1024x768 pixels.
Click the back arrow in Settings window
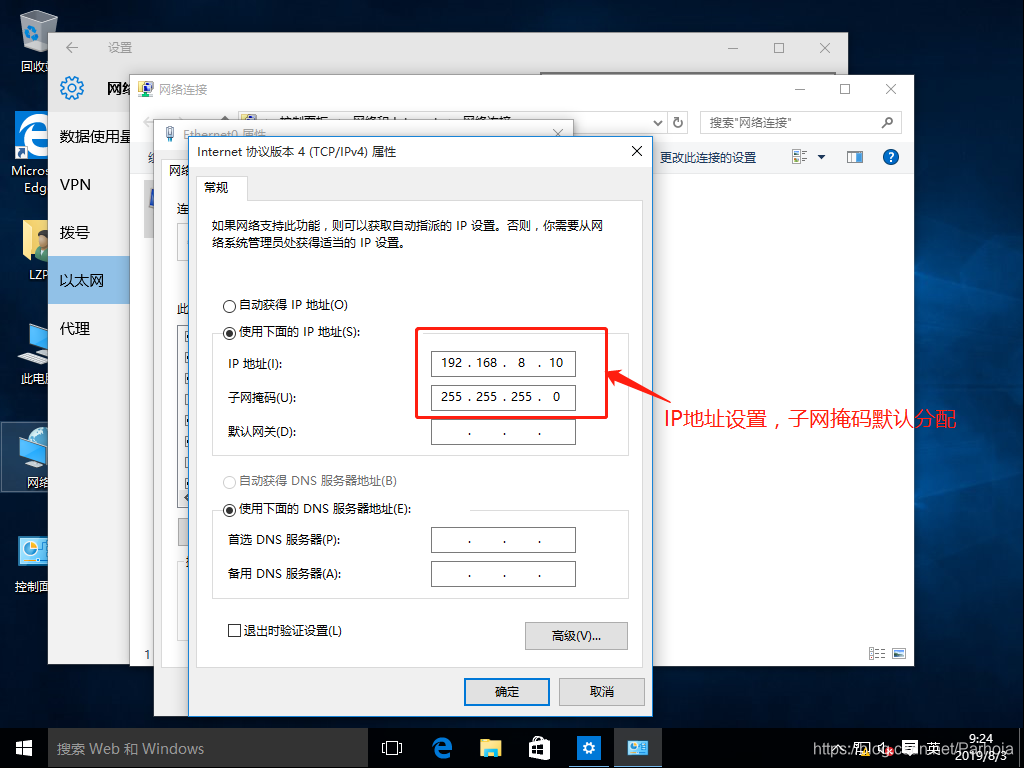pyautogui.click(x=72, y=48)
